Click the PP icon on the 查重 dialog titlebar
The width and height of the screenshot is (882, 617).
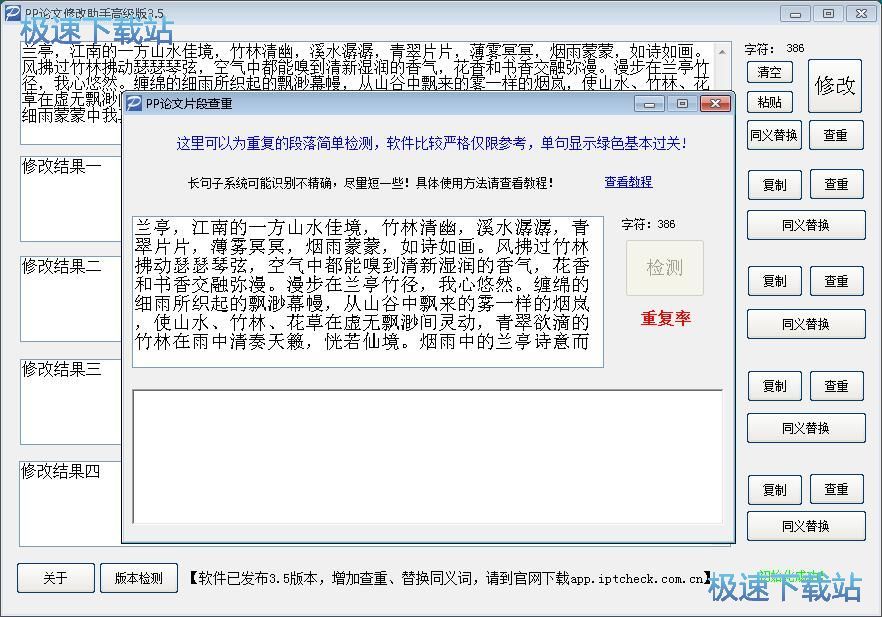[135, 104]
